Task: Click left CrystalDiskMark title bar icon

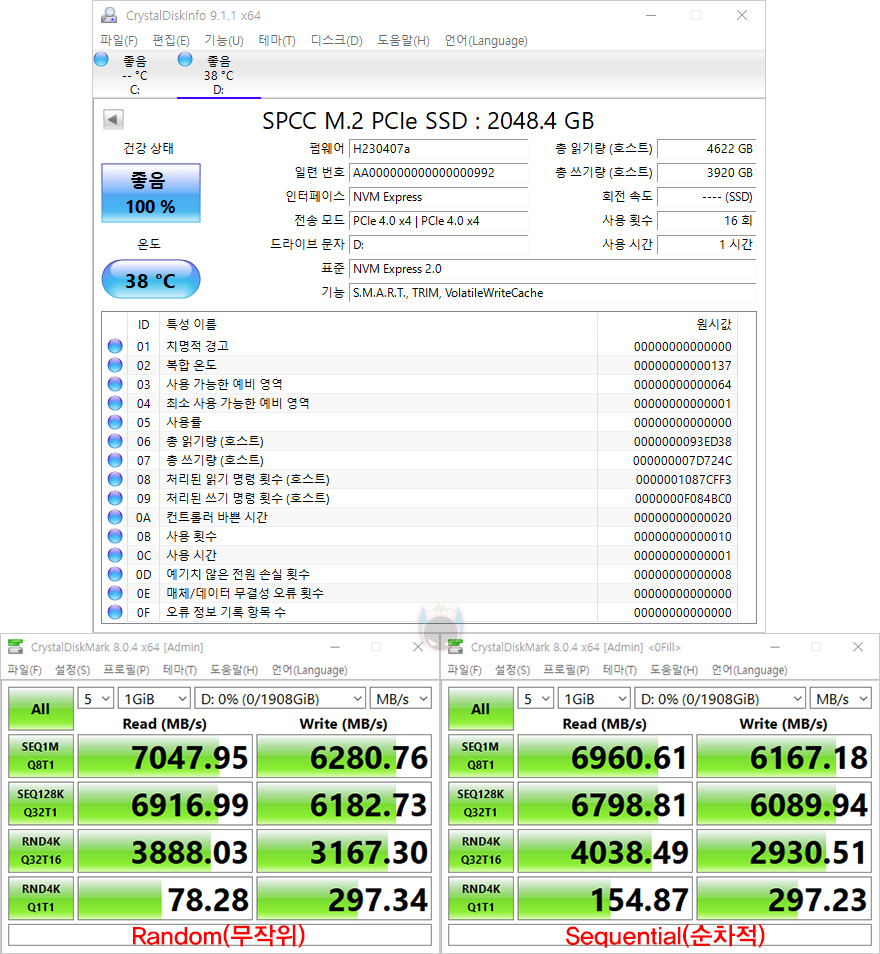Action: pos(16,646)
